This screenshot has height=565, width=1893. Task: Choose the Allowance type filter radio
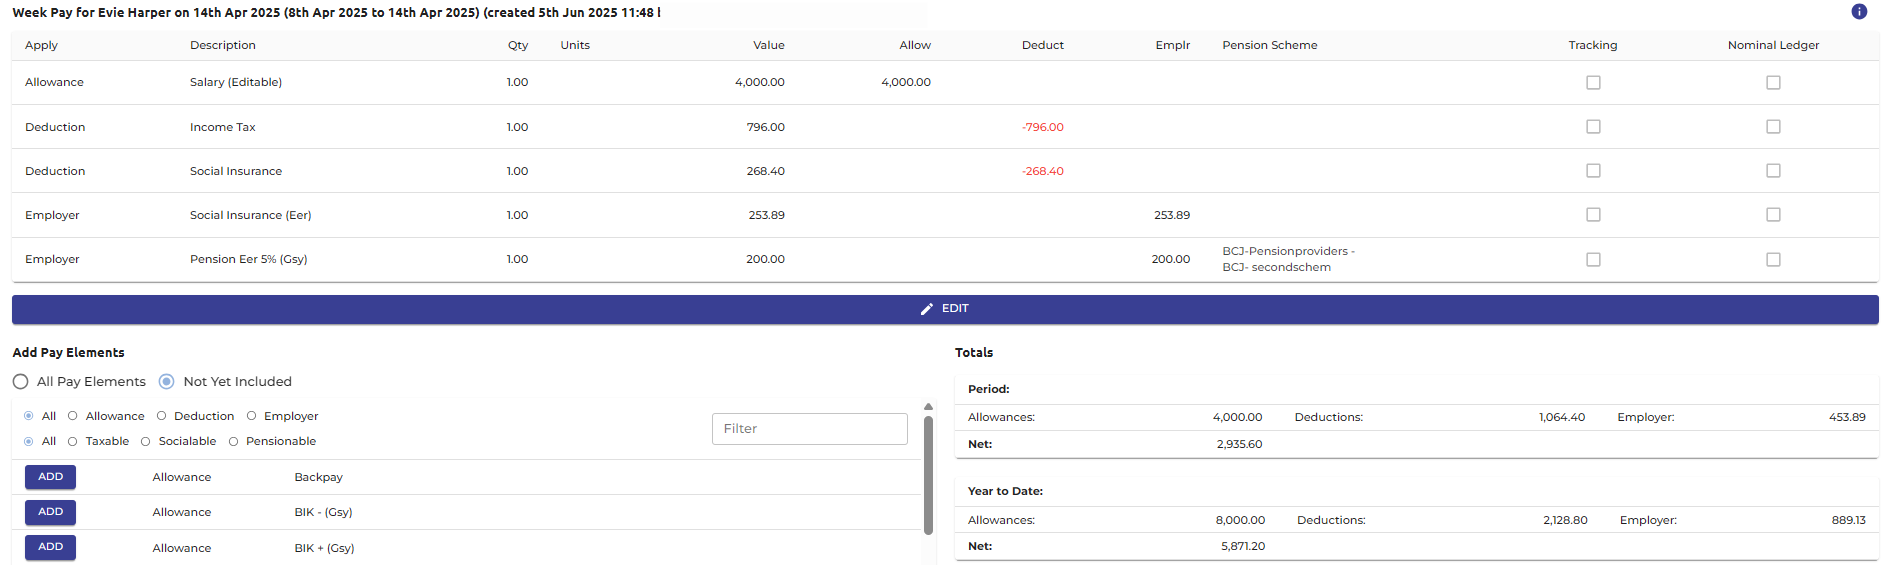coord(72,416)
